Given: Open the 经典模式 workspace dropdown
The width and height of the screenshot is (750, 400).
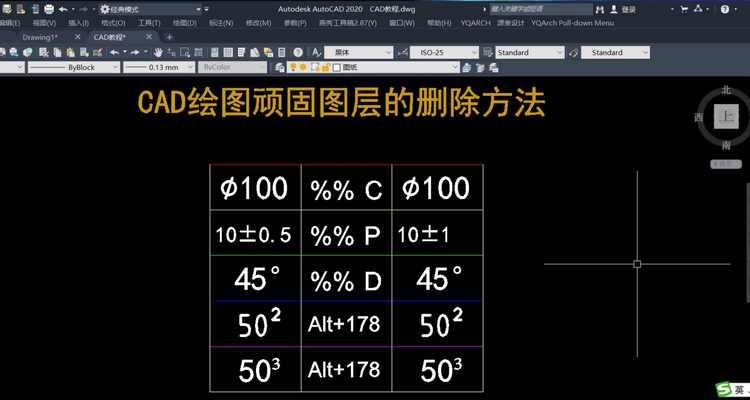Looking at the screenshot, I should 151,9.
